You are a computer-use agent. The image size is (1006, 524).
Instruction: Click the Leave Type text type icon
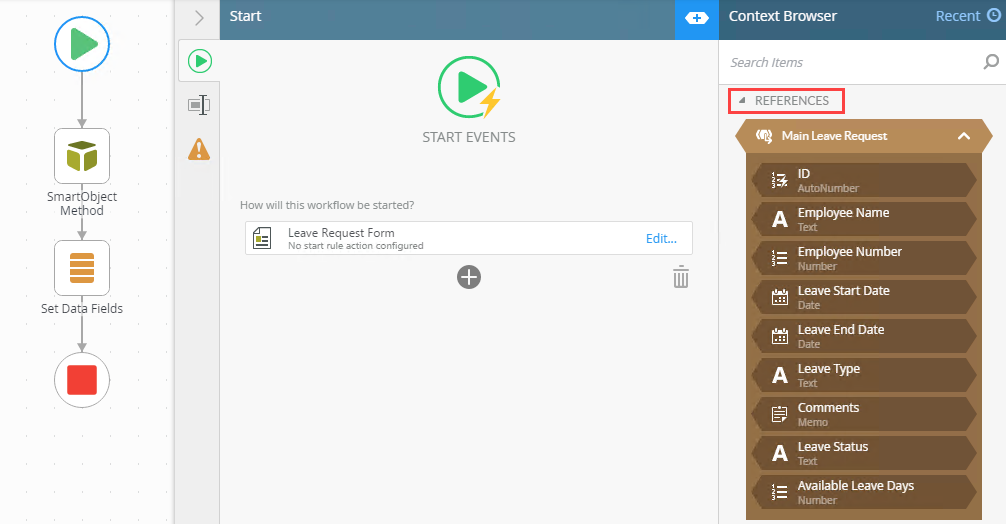click(x=780, y=375)
